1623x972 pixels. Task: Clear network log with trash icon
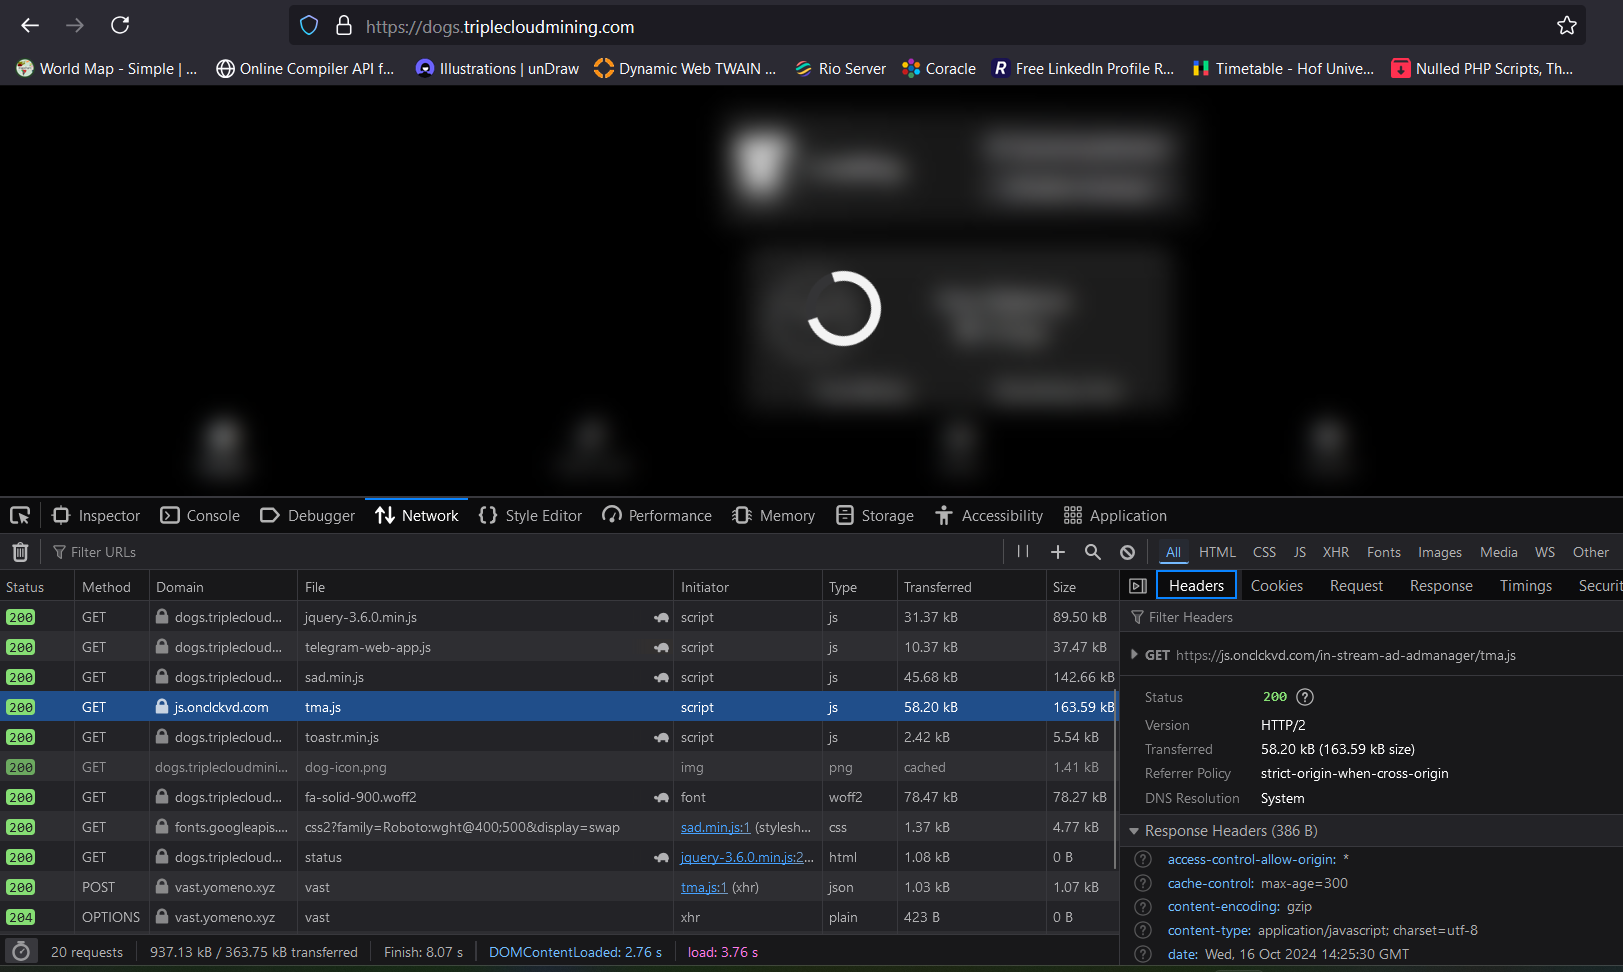pos(20,552)
